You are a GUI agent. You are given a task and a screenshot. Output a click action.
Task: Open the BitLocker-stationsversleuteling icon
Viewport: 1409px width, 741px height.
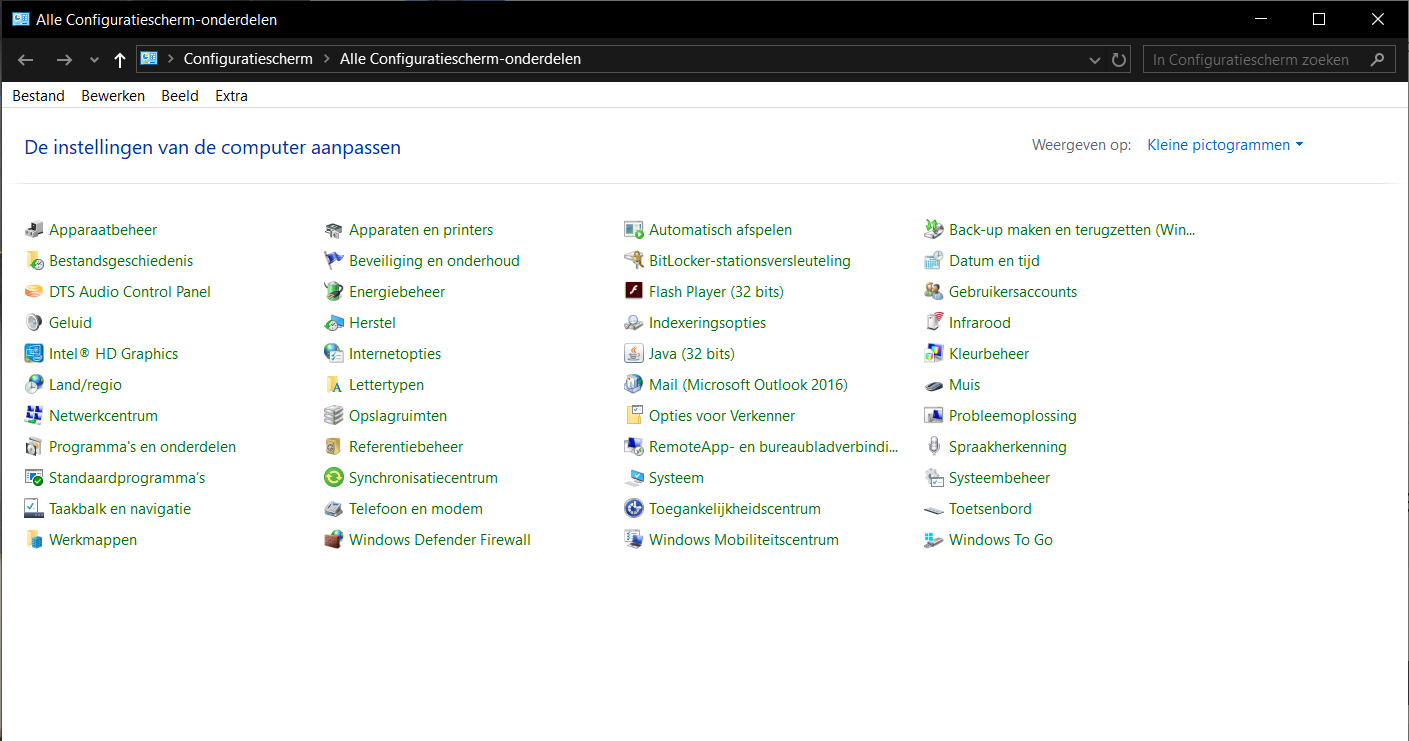tap(634, 261)
